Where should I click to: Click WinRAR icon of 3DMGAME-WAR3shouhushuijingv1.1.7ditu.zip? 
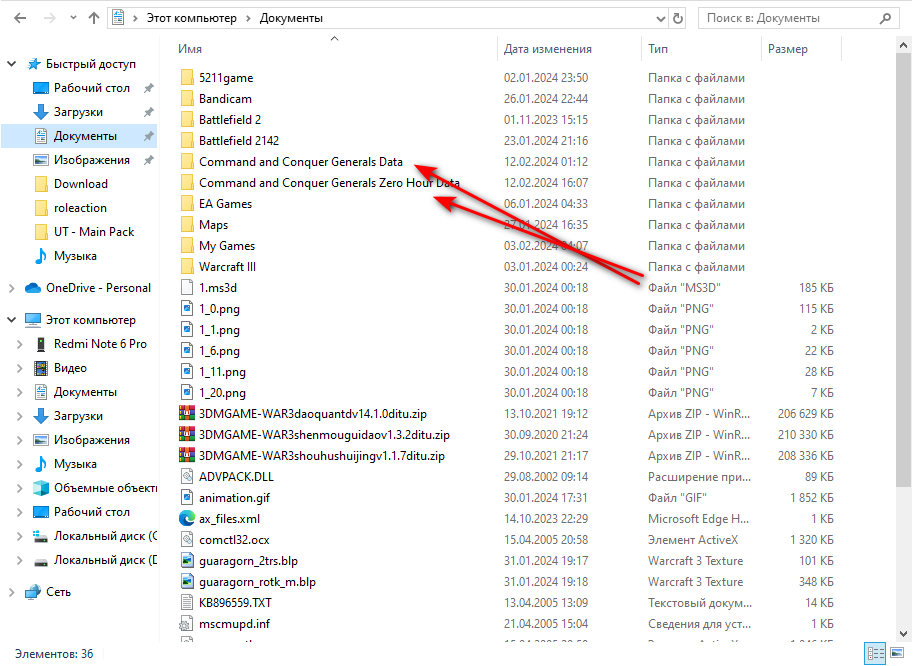click(187, 455)
